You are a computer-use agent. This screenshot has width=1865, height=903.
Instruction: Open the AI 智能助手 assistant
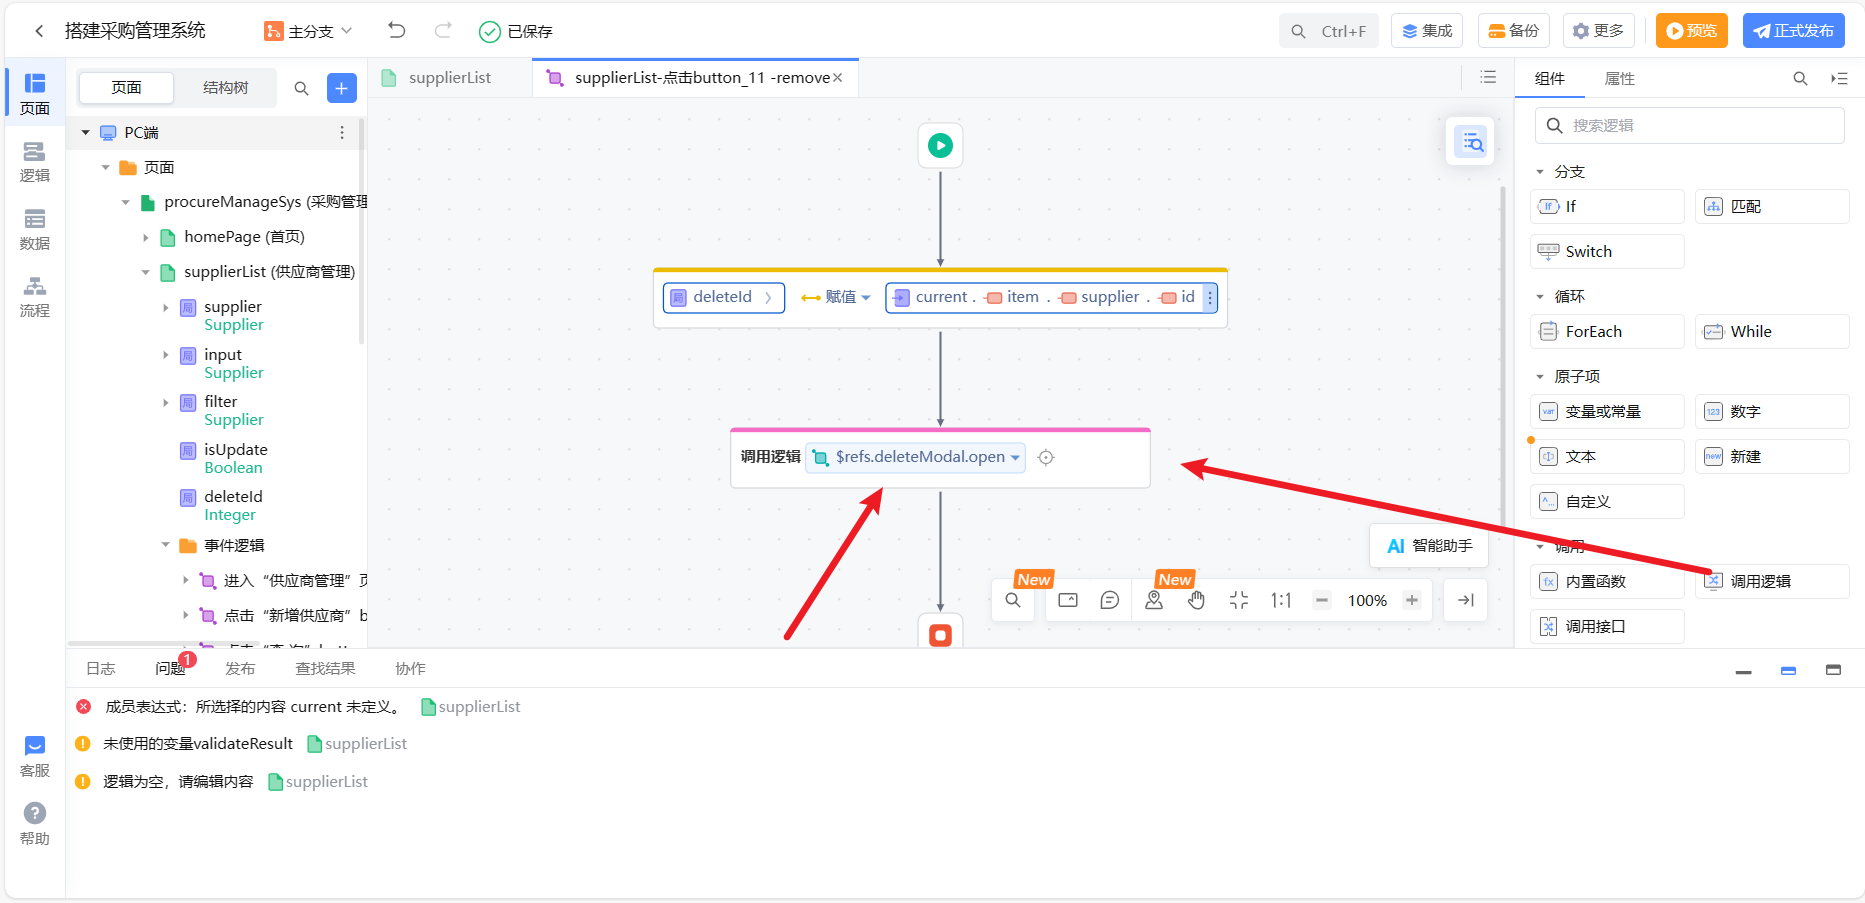coord(1429,546)
